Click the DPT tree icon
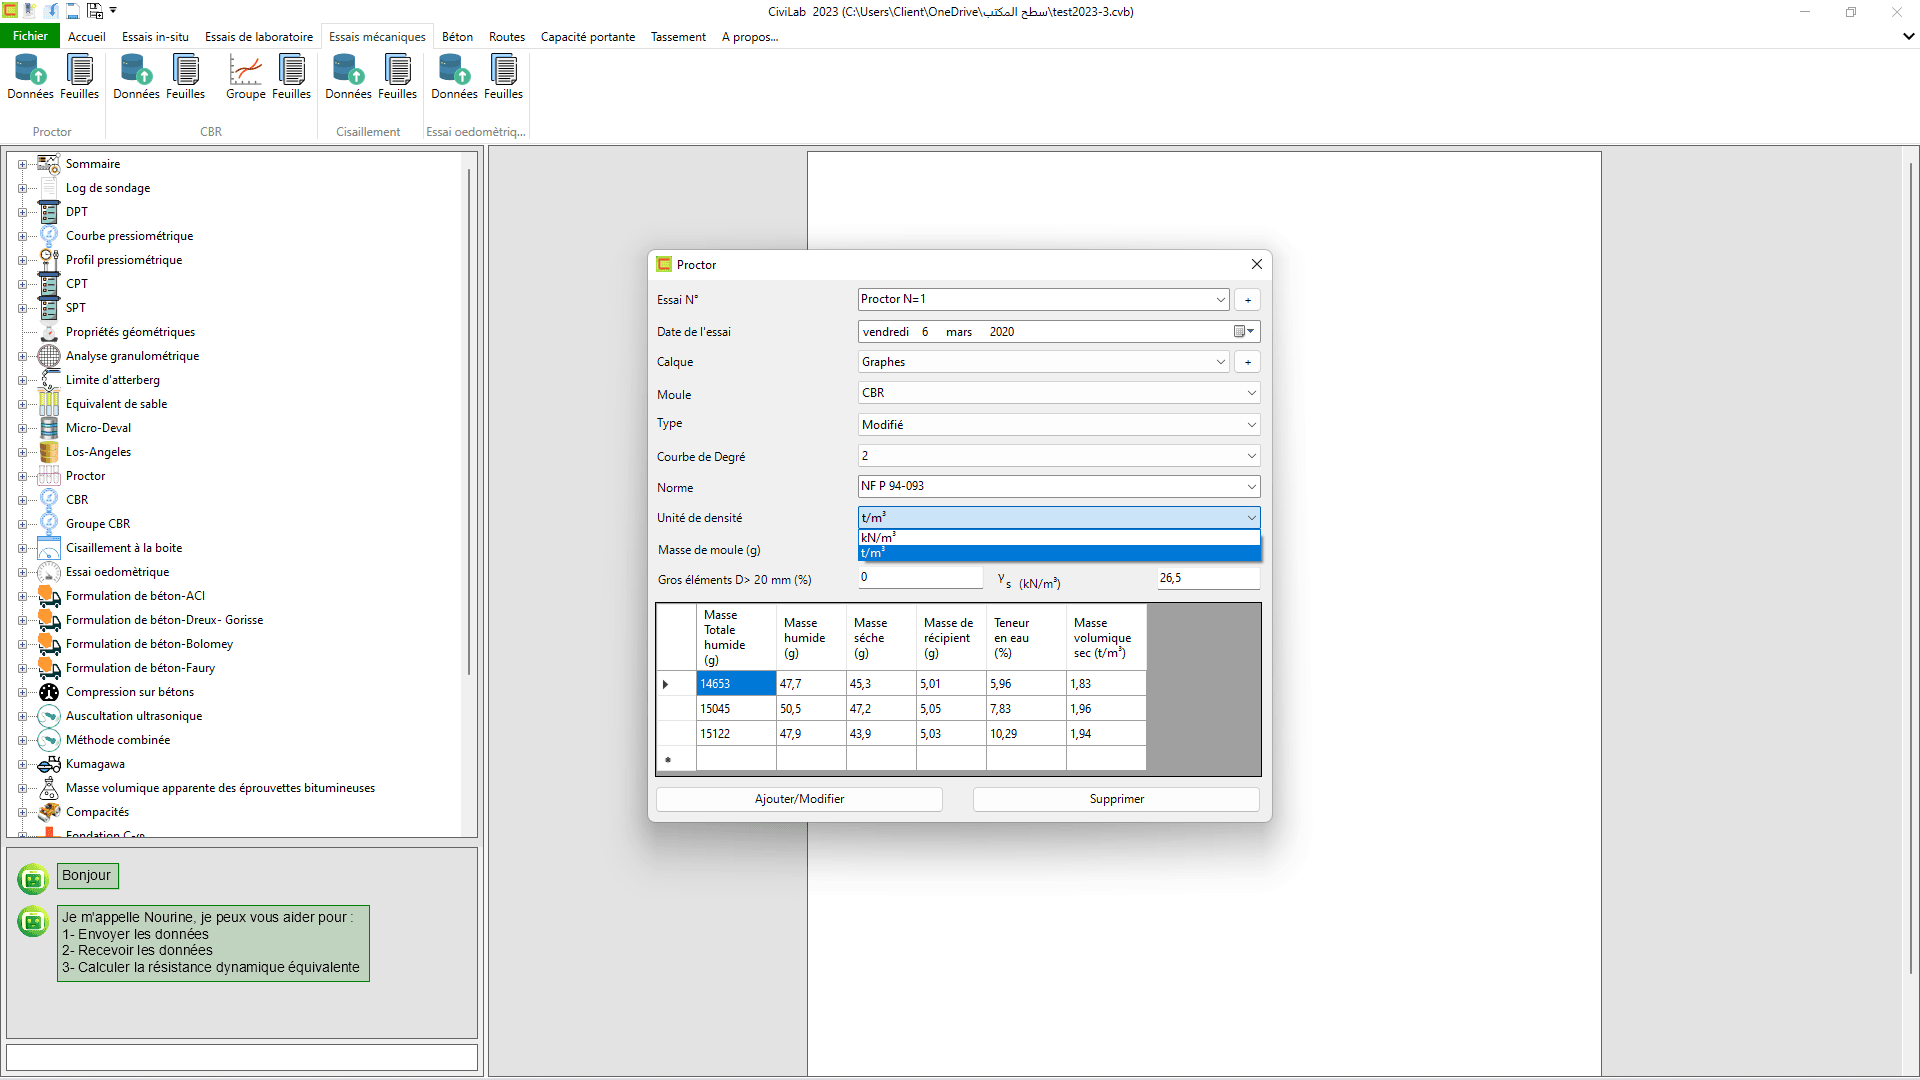This screenshot has width=1920, height=1080. point(49,212)
